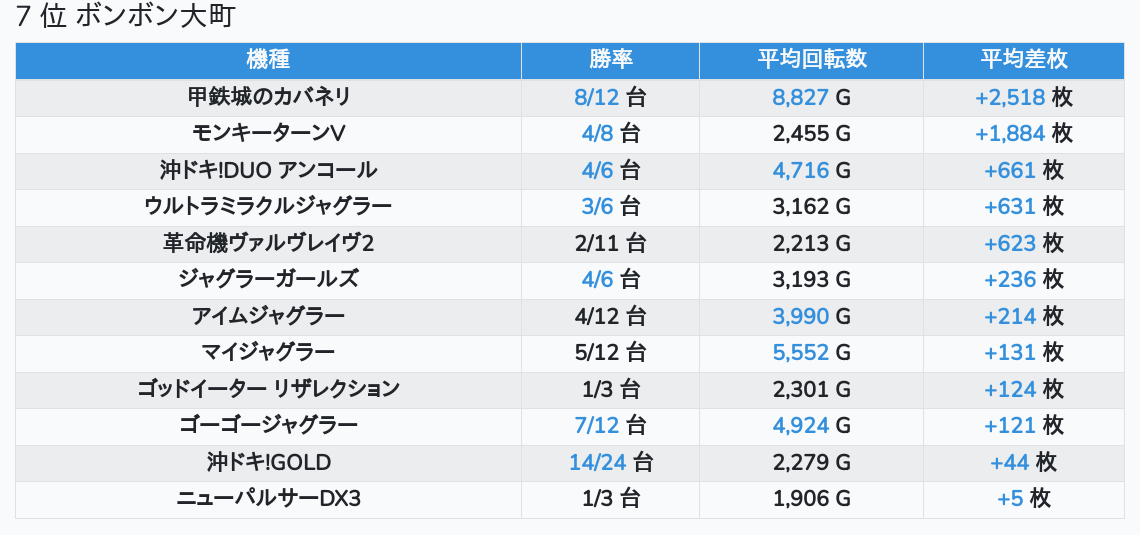
Task: Click the モンキーターンV machine name
Action: pos(268,133)
